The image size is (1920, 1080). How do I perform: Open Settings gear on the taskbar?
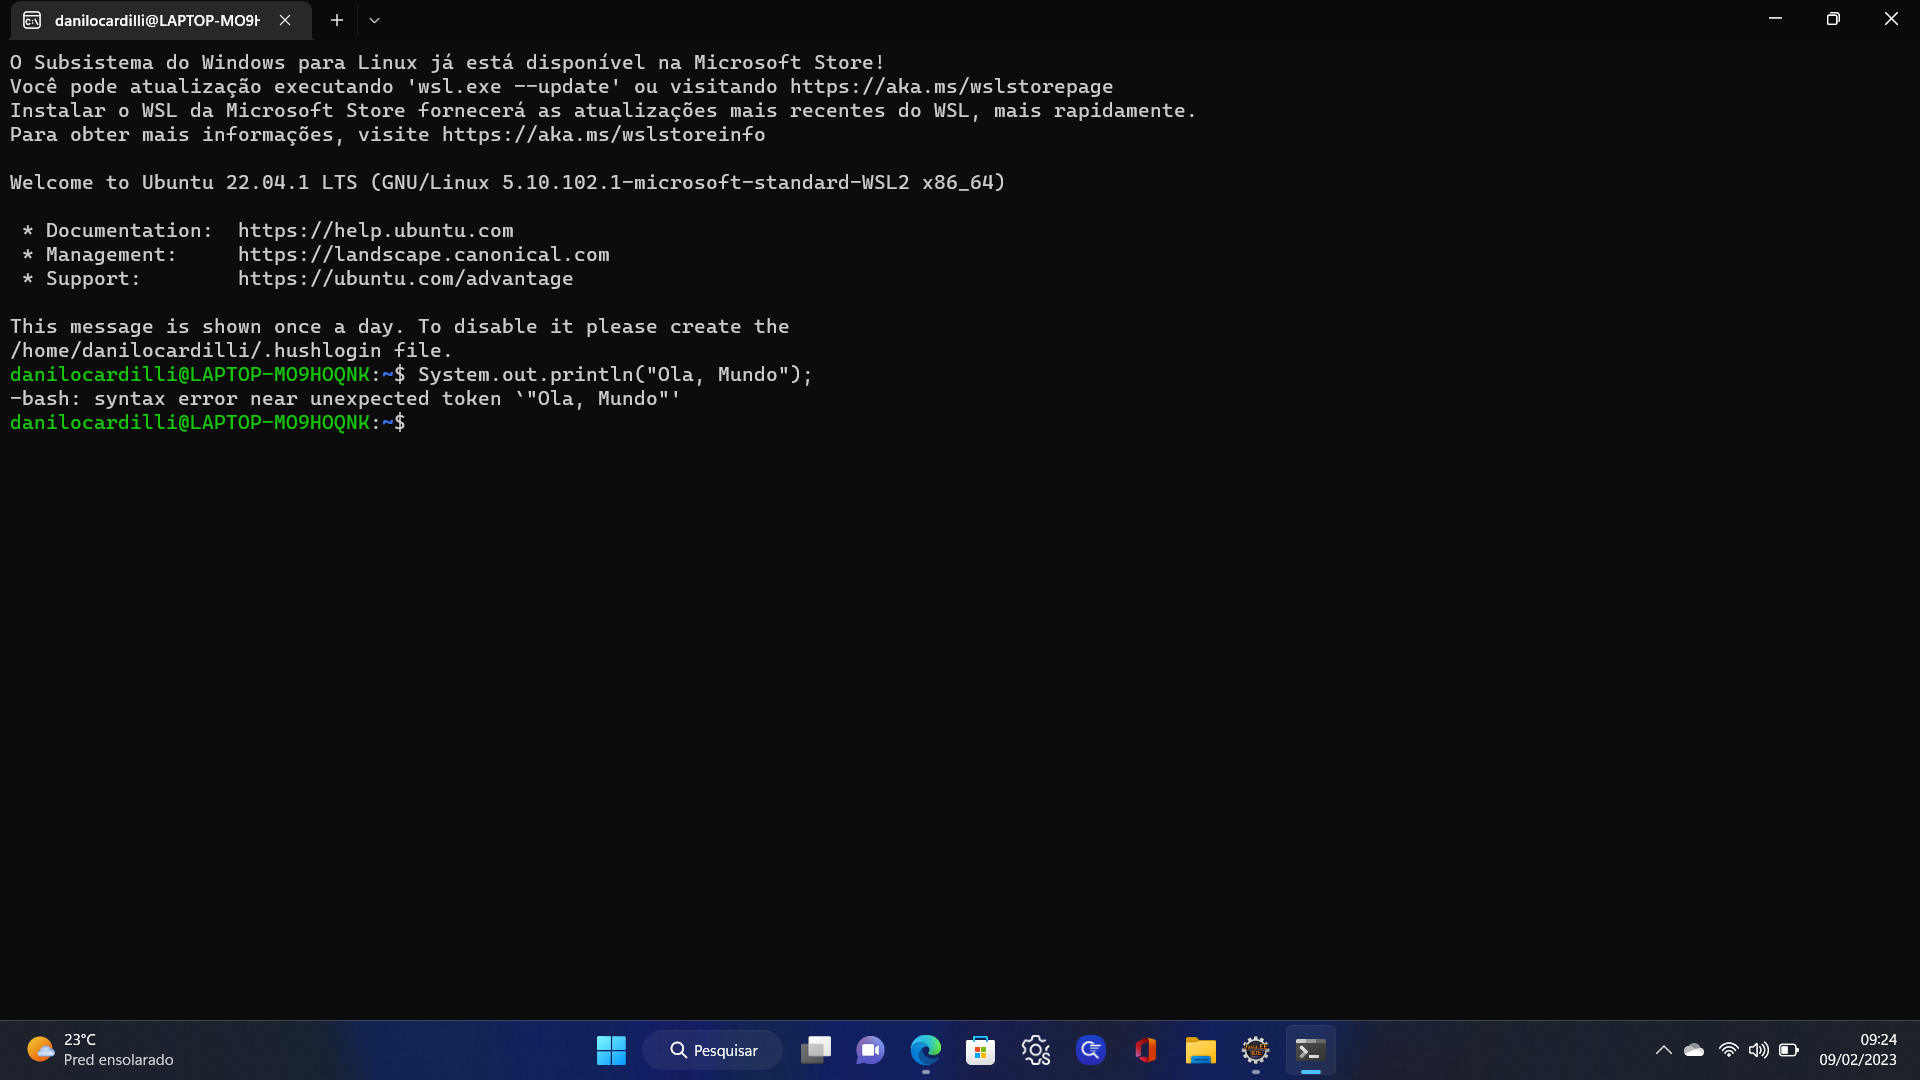(1036, 1050)
